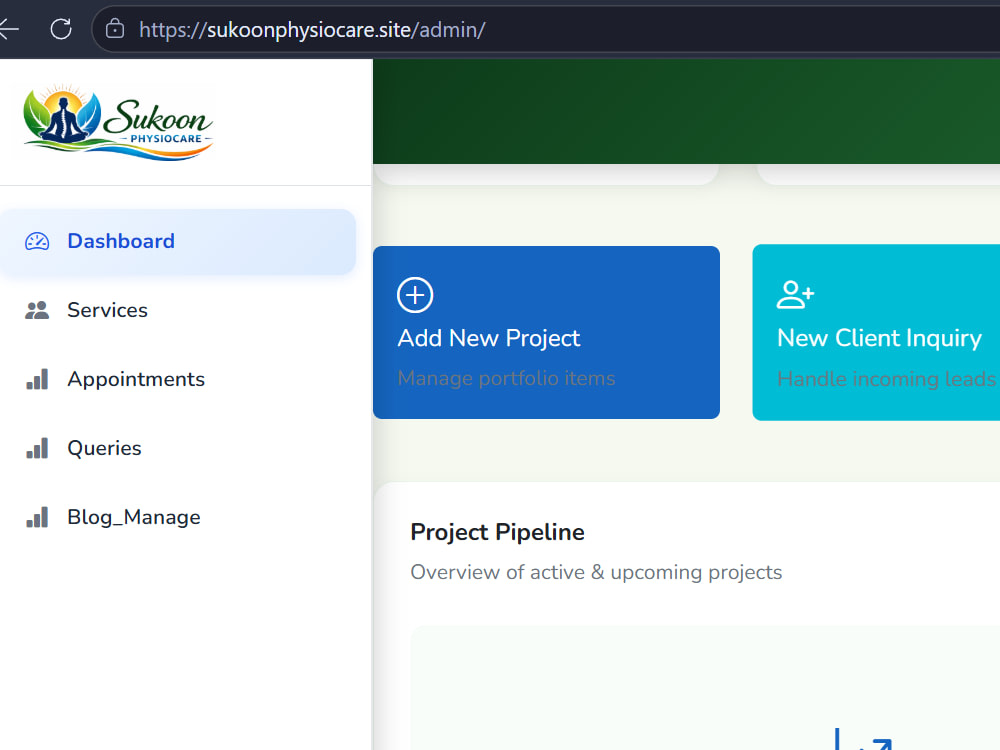This screenshot has width=1000, height=750.
Task: Open the Services menu item
Action: (178, 310)
